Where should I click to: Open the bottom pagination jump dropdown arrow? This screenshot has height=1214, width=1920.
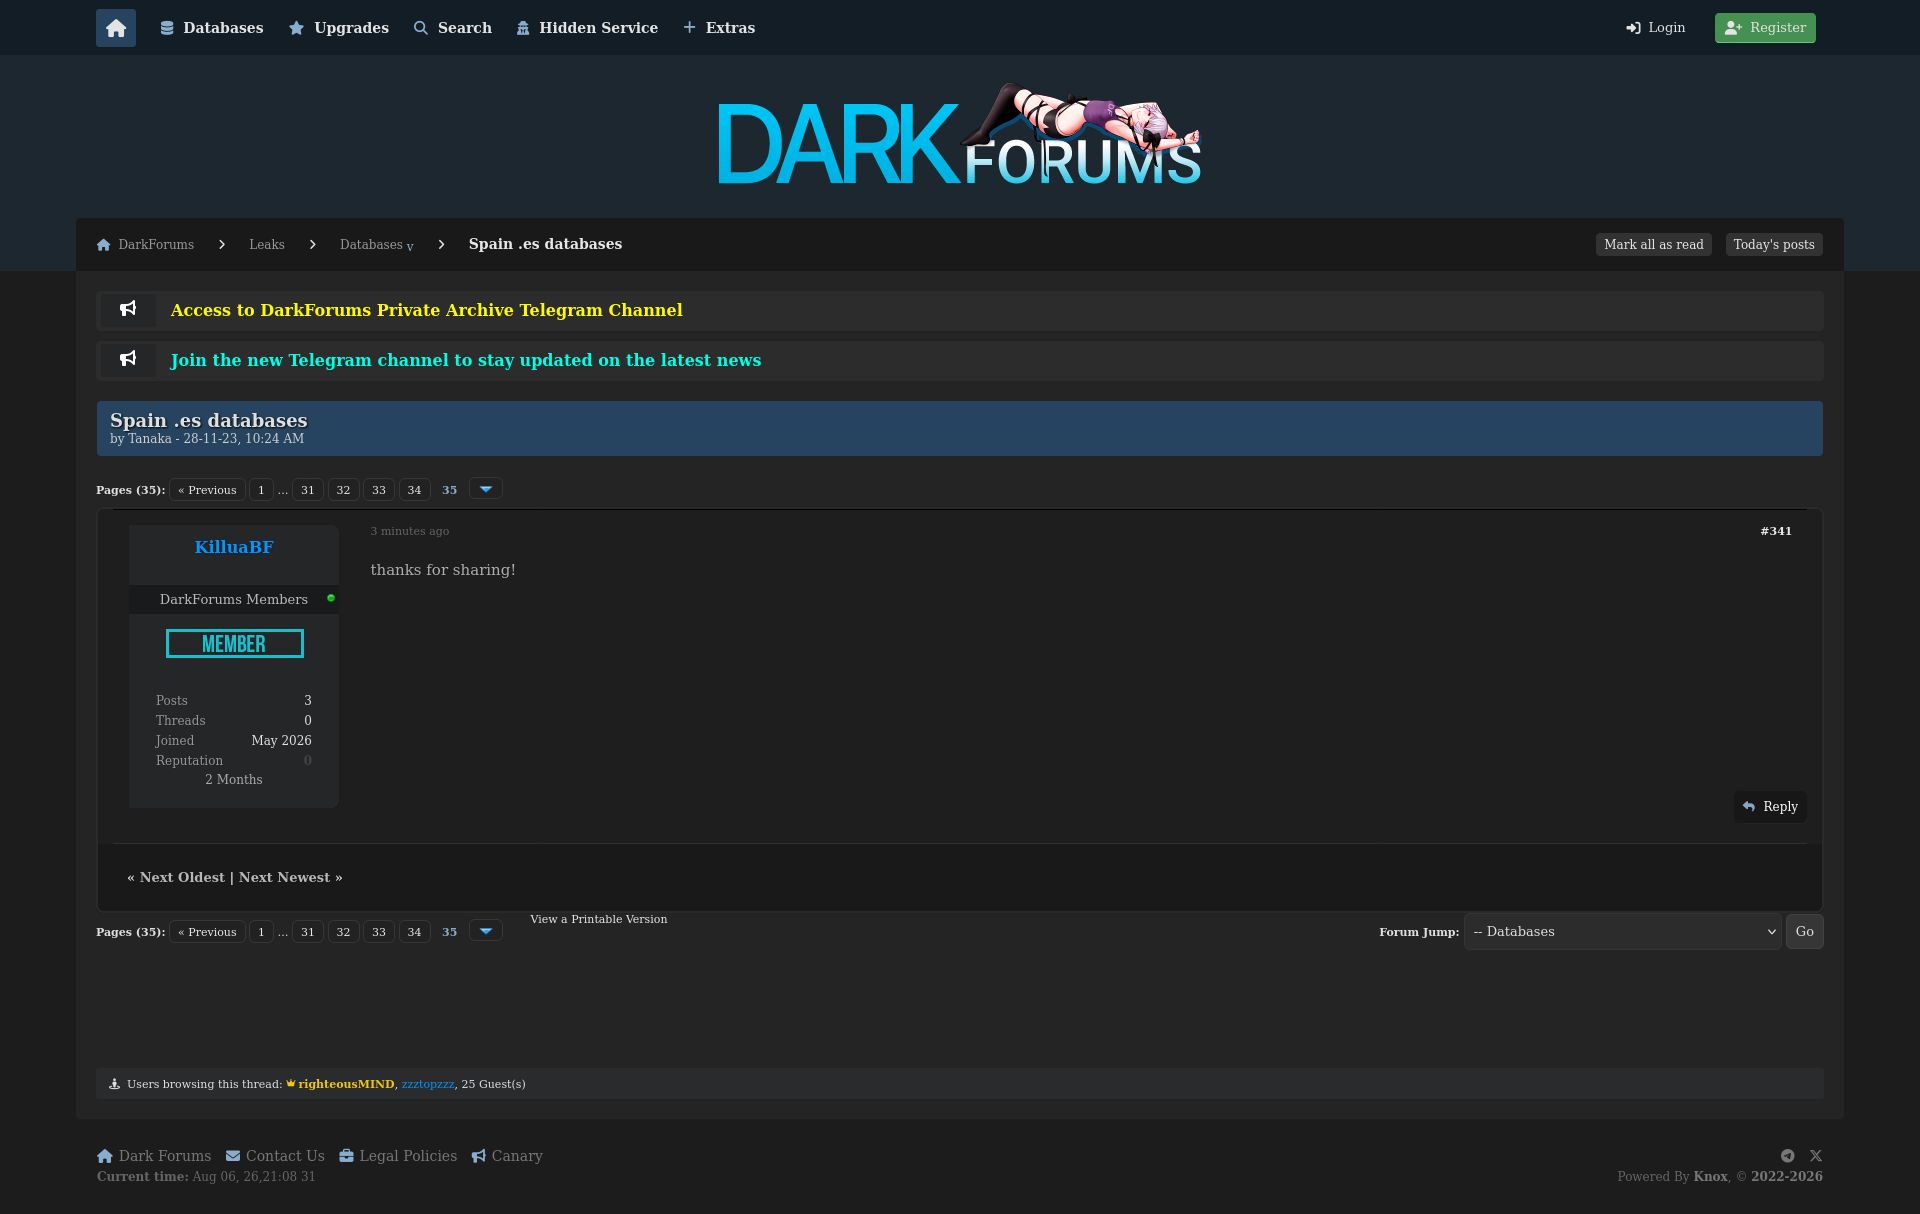click(x=486, y=931)
